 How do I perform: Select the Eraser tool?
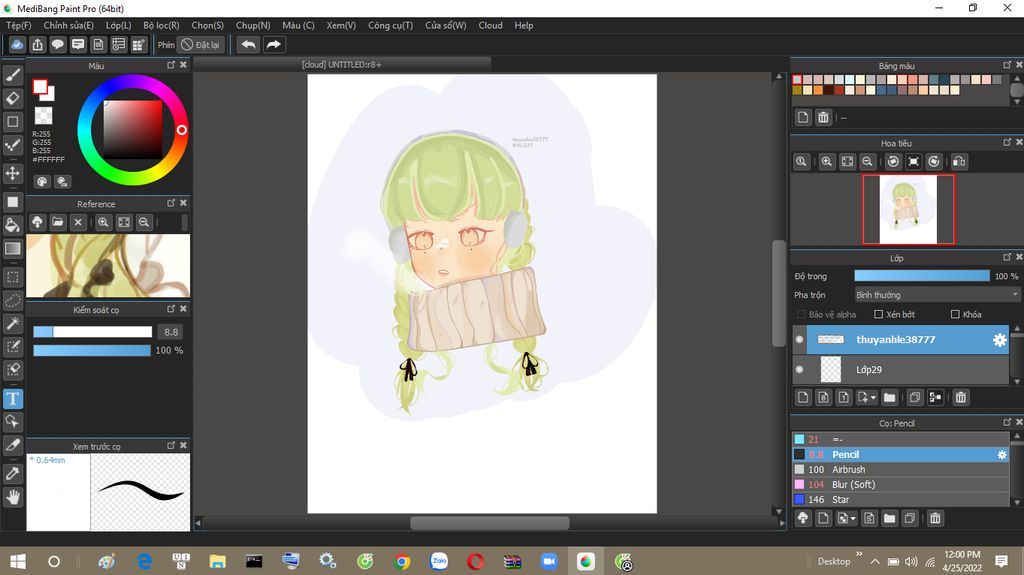tap(12, 99)
